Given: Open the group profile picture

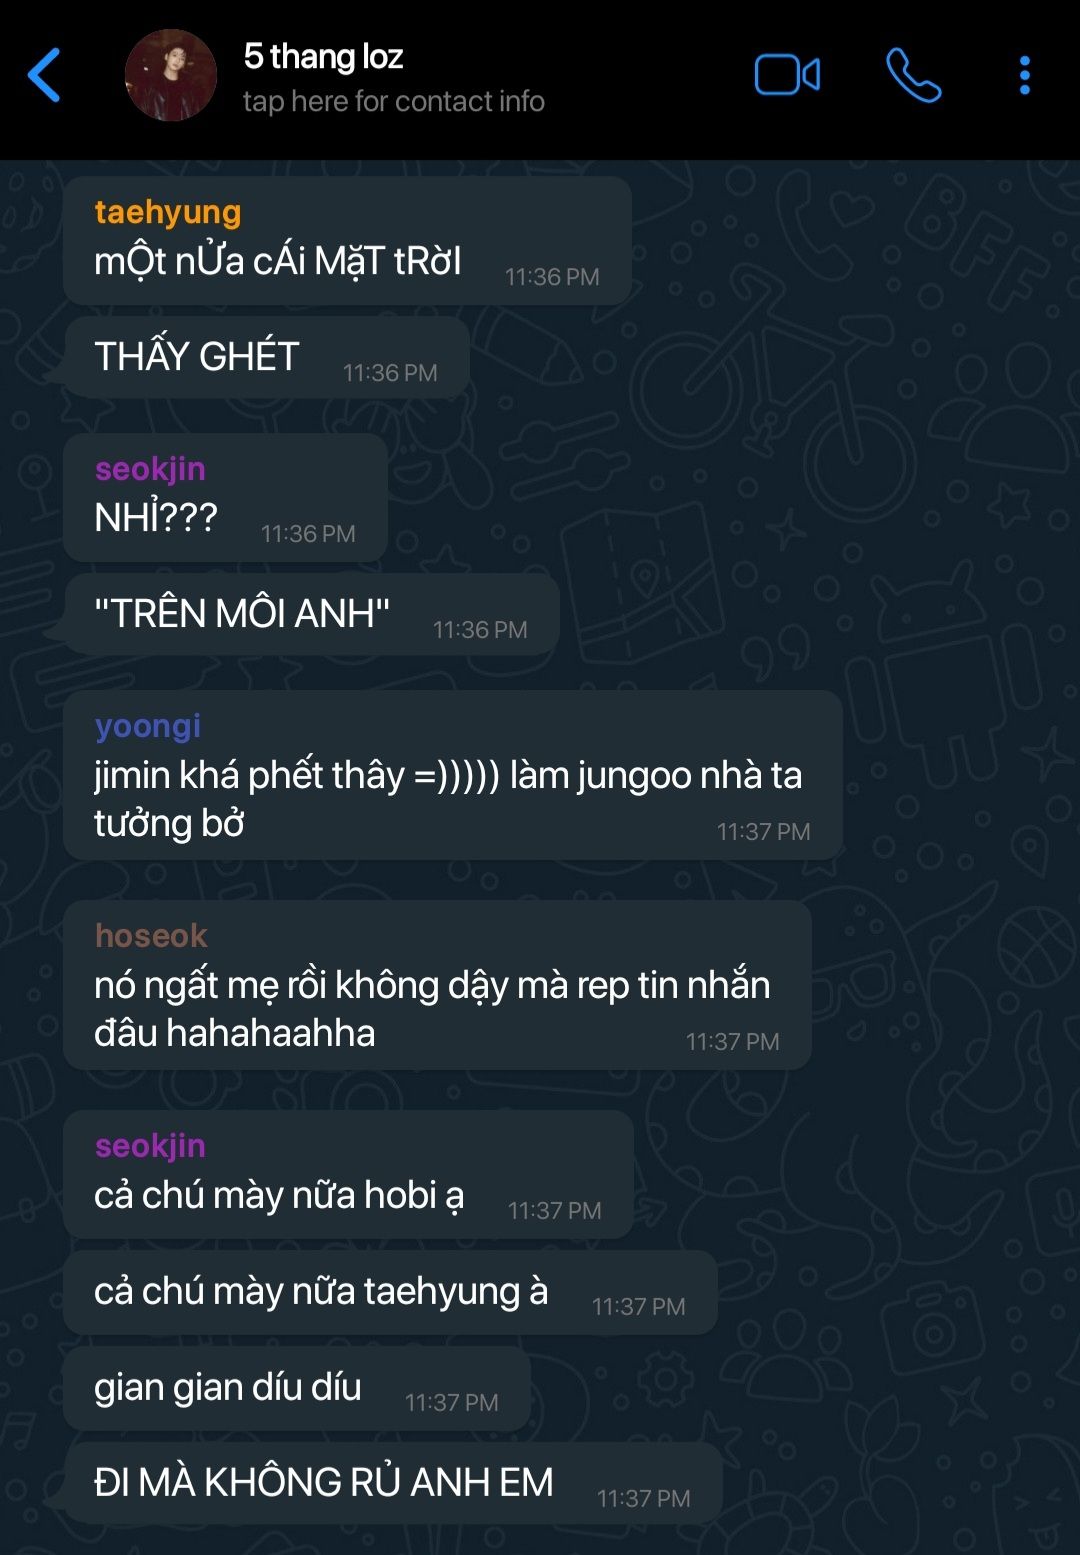Looking at the screenshot, I should [171, 75].
